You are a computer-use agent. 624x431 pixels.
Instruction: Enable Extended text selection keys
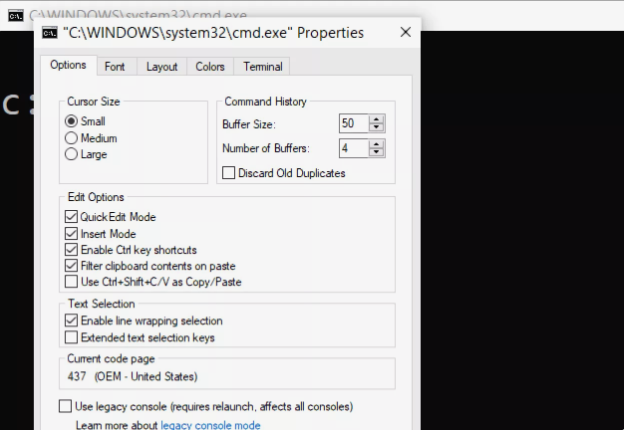71,337
